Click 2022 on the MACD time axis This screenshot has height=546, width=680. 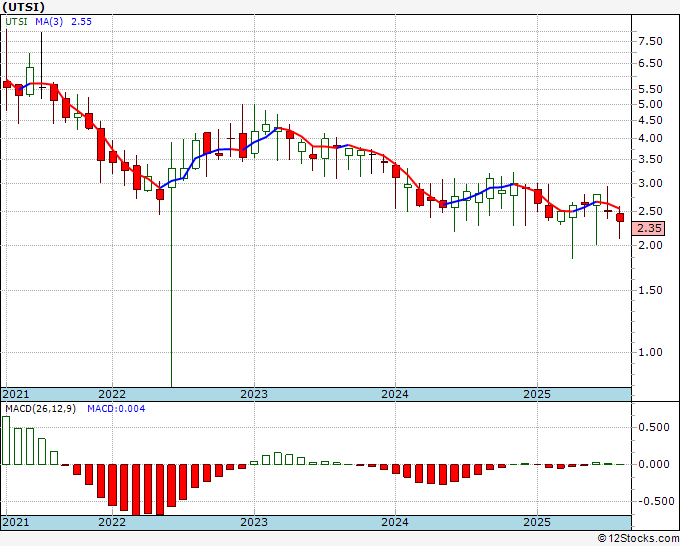[112, 522]
